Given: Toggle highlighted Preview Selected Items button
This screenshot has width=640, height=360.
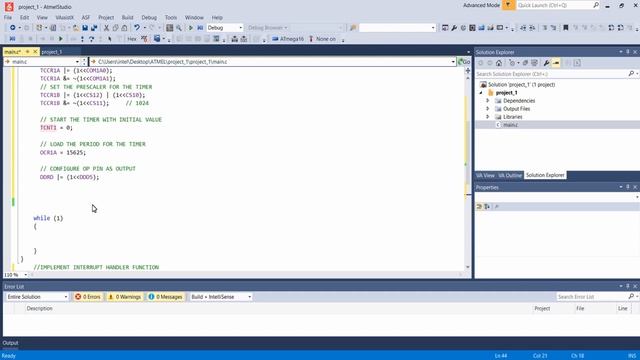Looking at the screenshot, I should [x=556, y=63].
